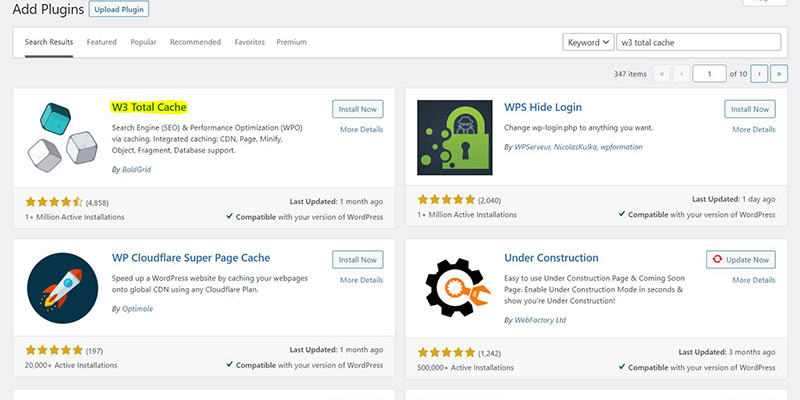The image size is (800, 400).
Task: Open More Details for Under Construction
Action: [x=754, y=280]
